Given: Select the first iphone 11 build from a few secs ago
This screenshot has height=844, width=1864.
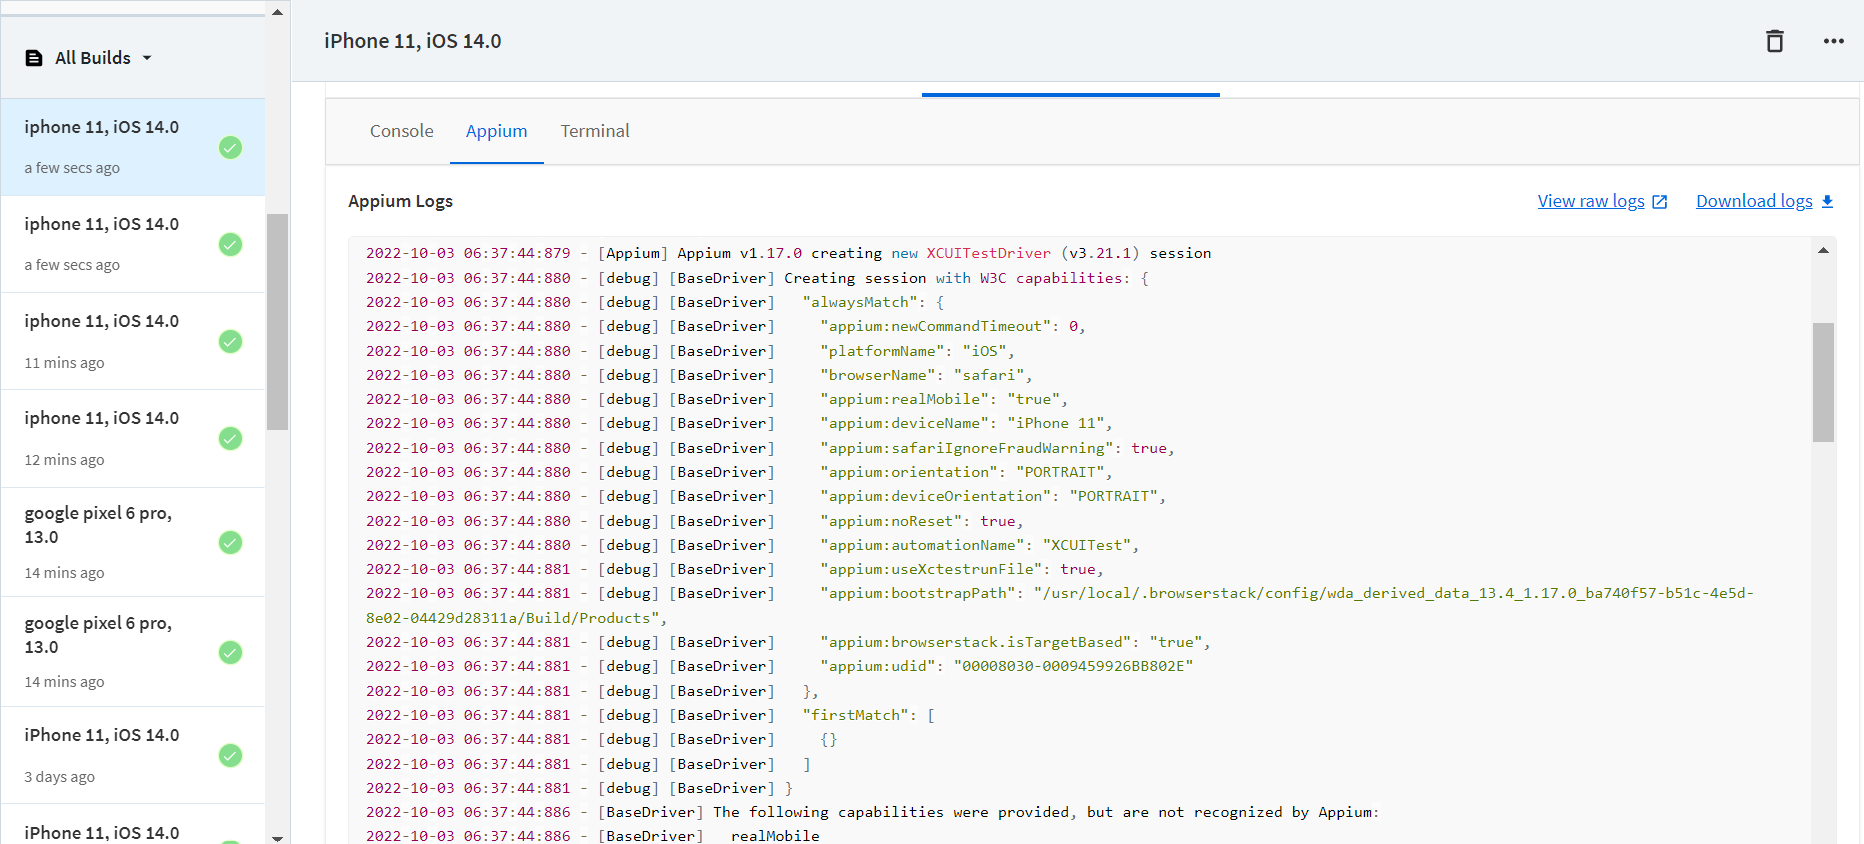Looking at the screenshot, I should tap(133, 147).
